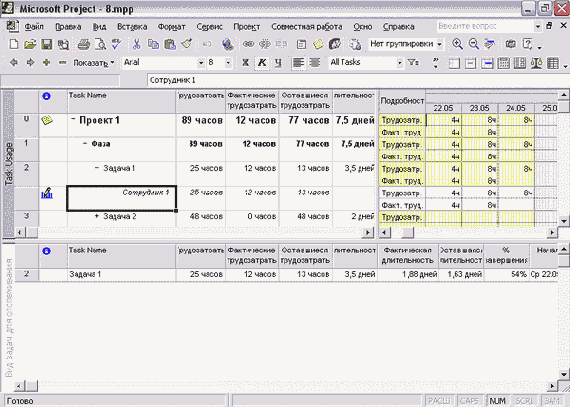The image size is (570, 407).
Task: Click the Save icon in the toolbar
Action: click(47, 44)
